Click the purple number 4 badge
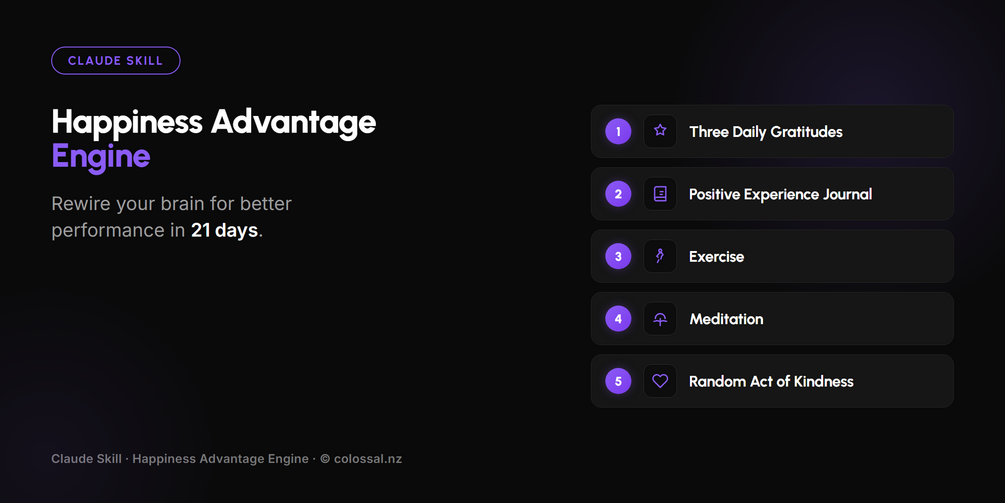The height and width of the screenshot is (503, 1005). coord(618,318)
